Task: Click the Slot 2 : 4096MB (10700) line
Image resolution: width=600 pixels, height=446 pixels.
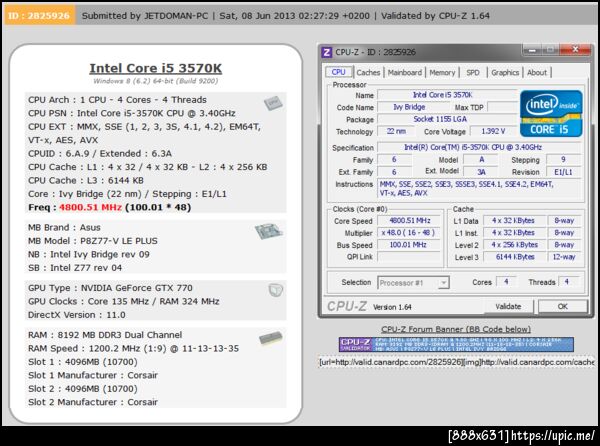Action: [83, 389]
